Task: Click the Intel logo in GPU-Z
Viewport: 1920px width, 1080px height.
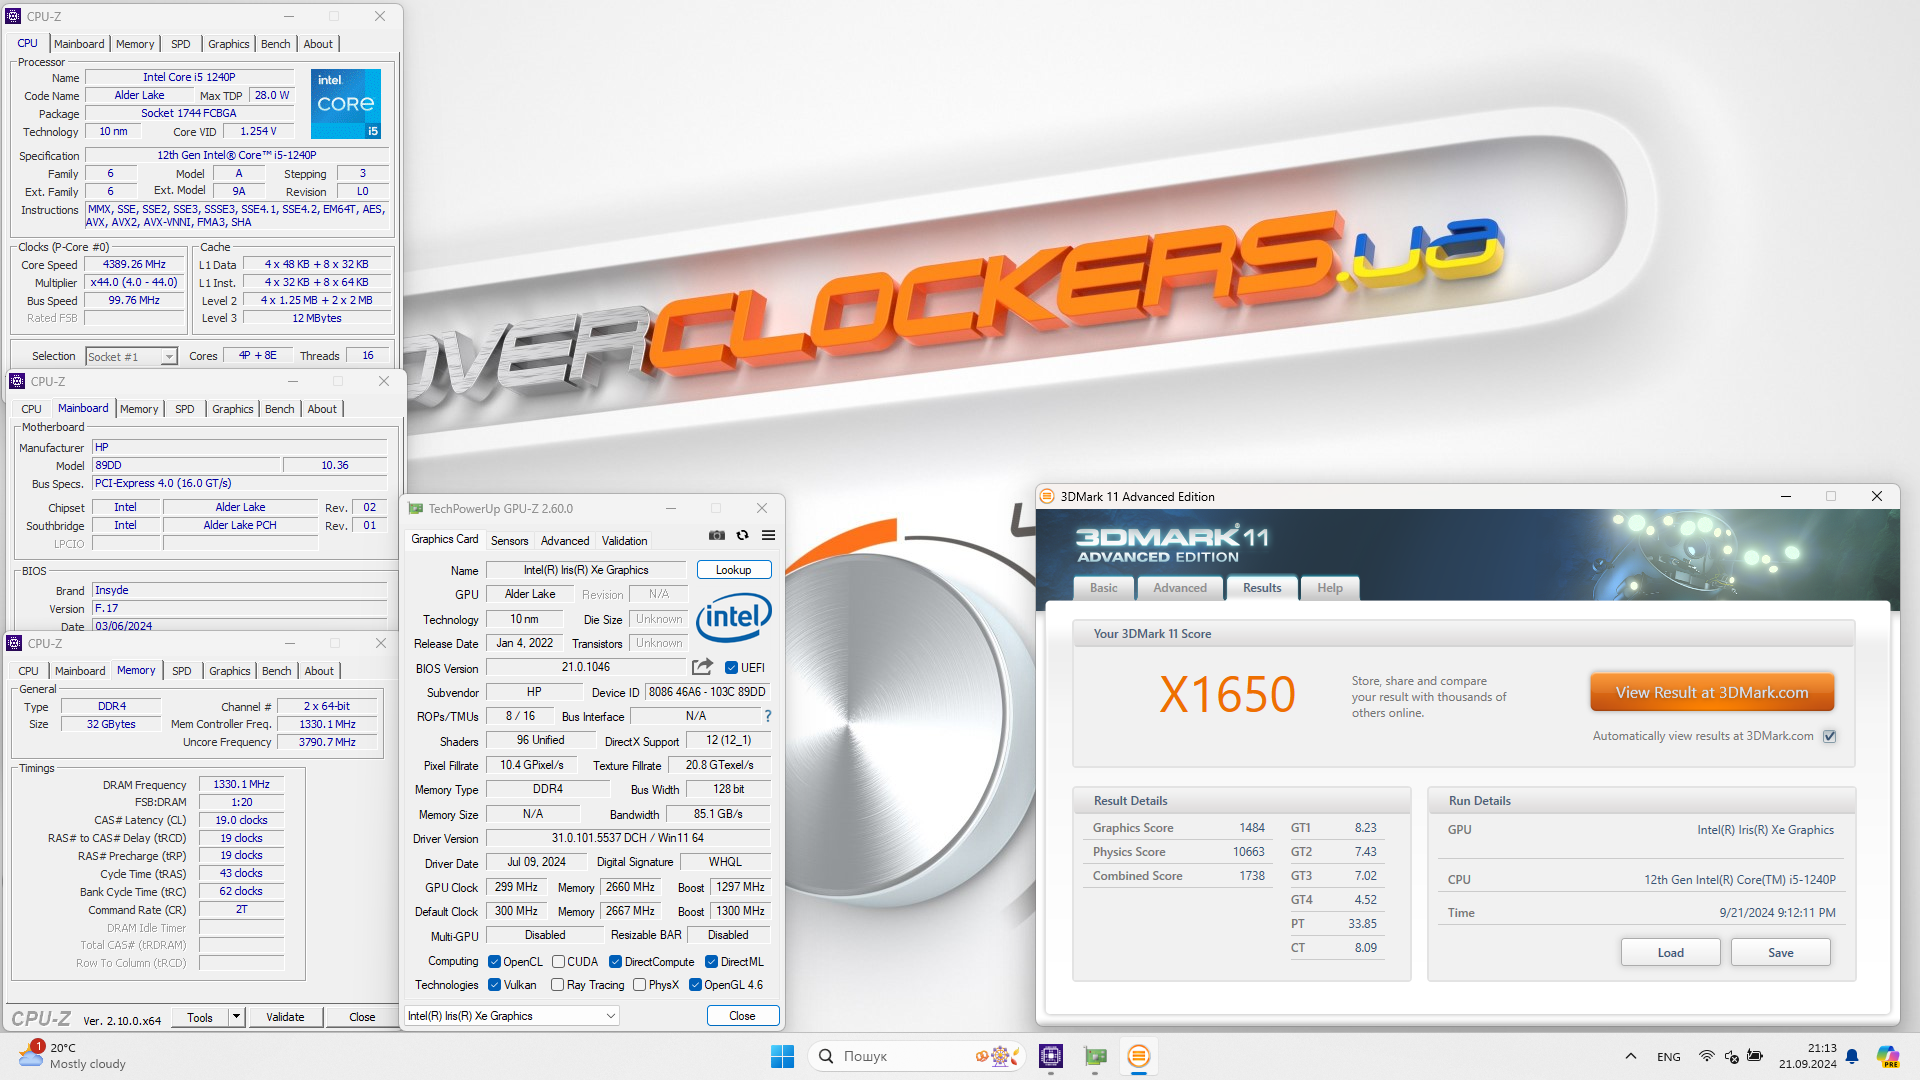Action: [x=733, y=617]
